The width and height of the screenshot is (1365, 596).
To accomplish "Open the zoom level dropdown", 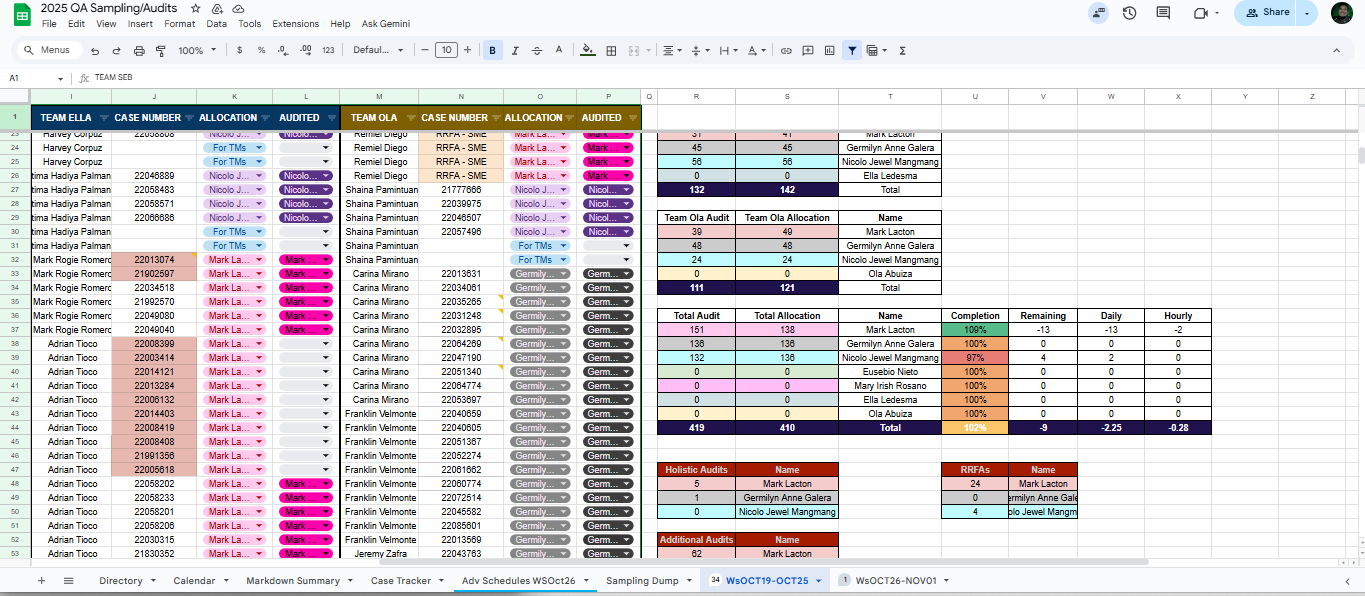I will coord(197,50).
